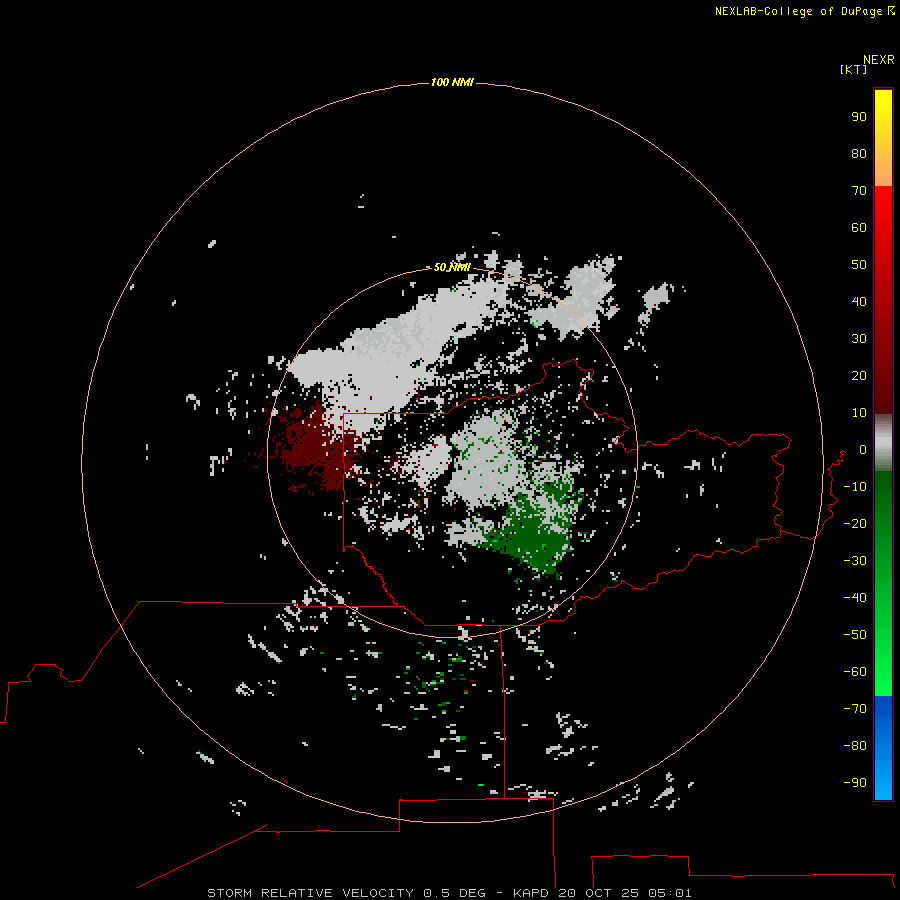The width and height of the screenshot is (900, 900).
Task: Click the 60 value on the velocity scale
Action: (x=859, y=227)
